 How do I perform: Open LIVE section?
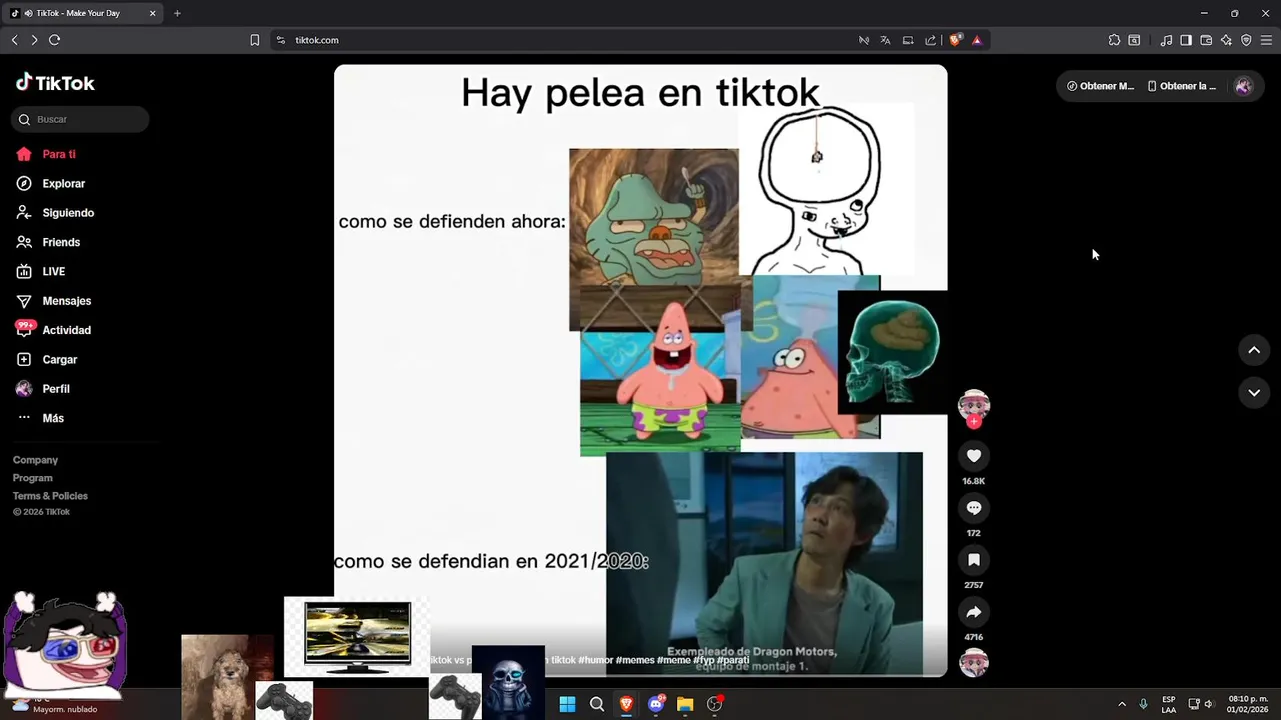click(x=41, y=272)
